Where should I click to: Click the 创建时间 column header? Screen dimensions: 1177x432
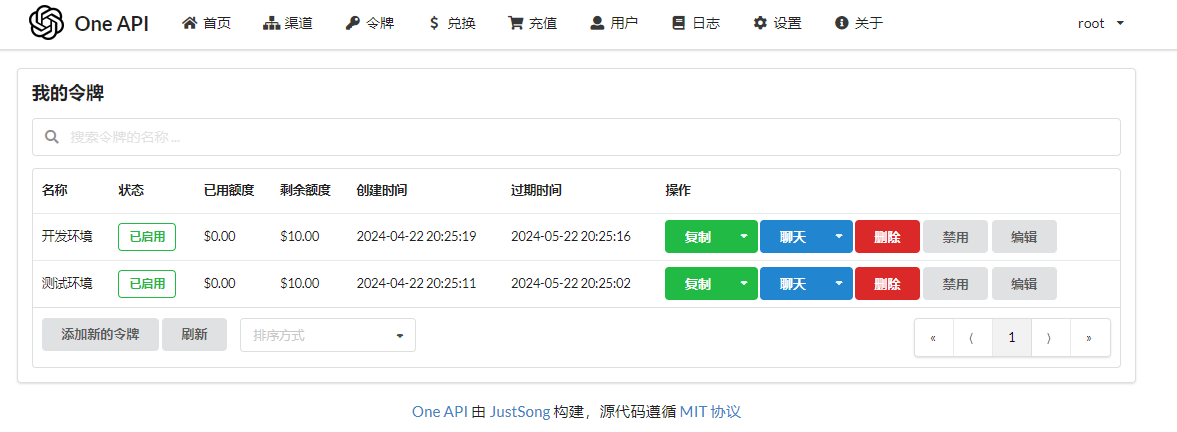[382, 190]
